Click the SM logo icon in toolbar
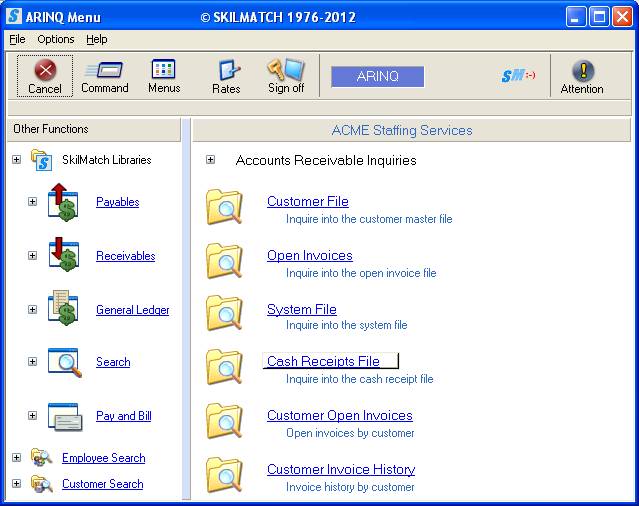The width and height of the screenshot is (639, 506). pos(518,75)
